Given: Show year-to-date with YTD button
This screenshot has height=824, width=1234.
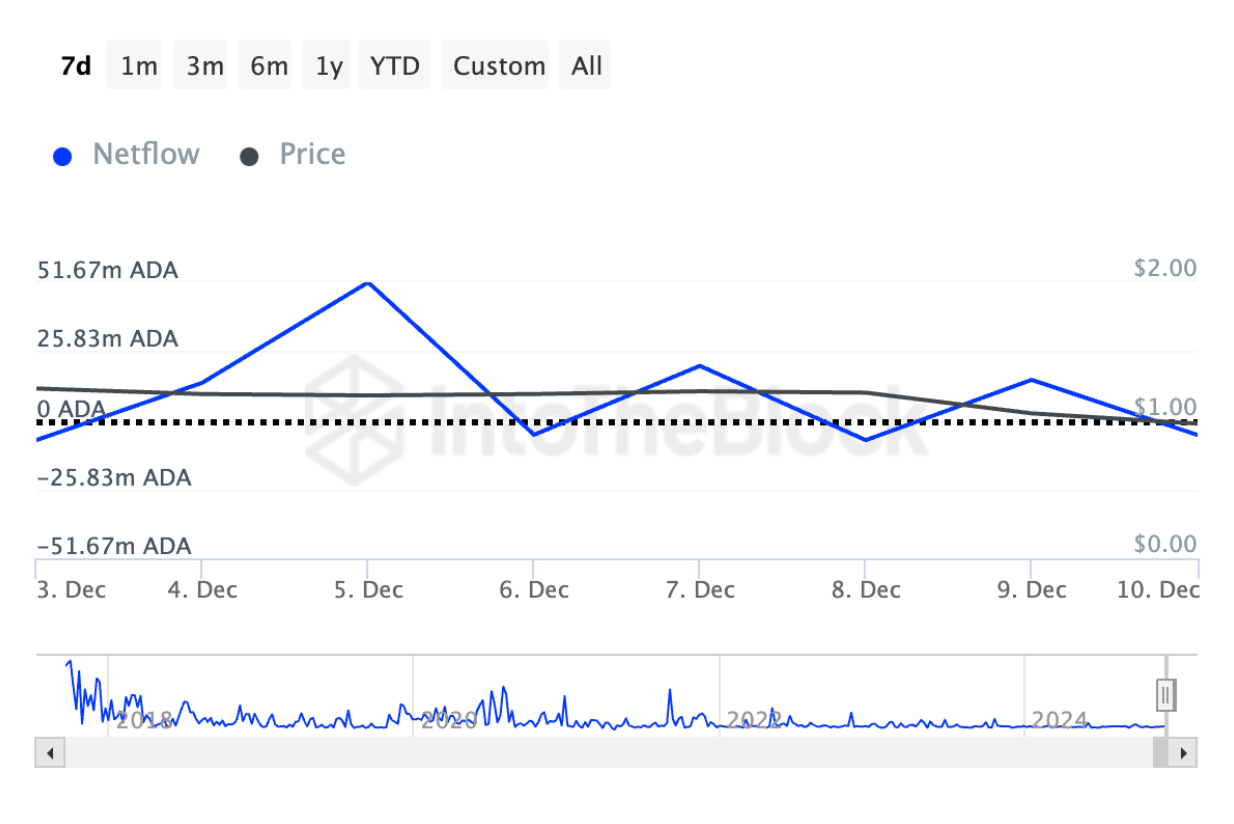Looking at the screenshot, I should click(395, 66).
